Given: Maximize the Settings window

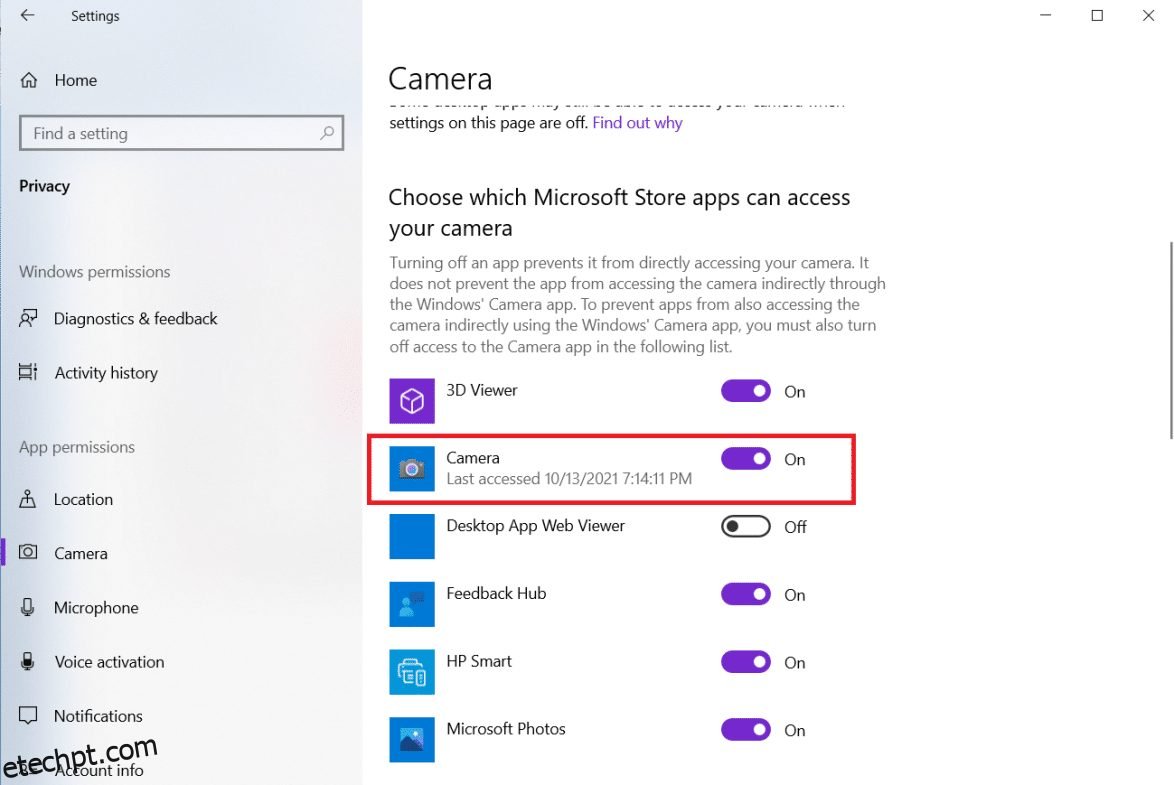Looking at the screenshot, I should [x=1097, y=15].
